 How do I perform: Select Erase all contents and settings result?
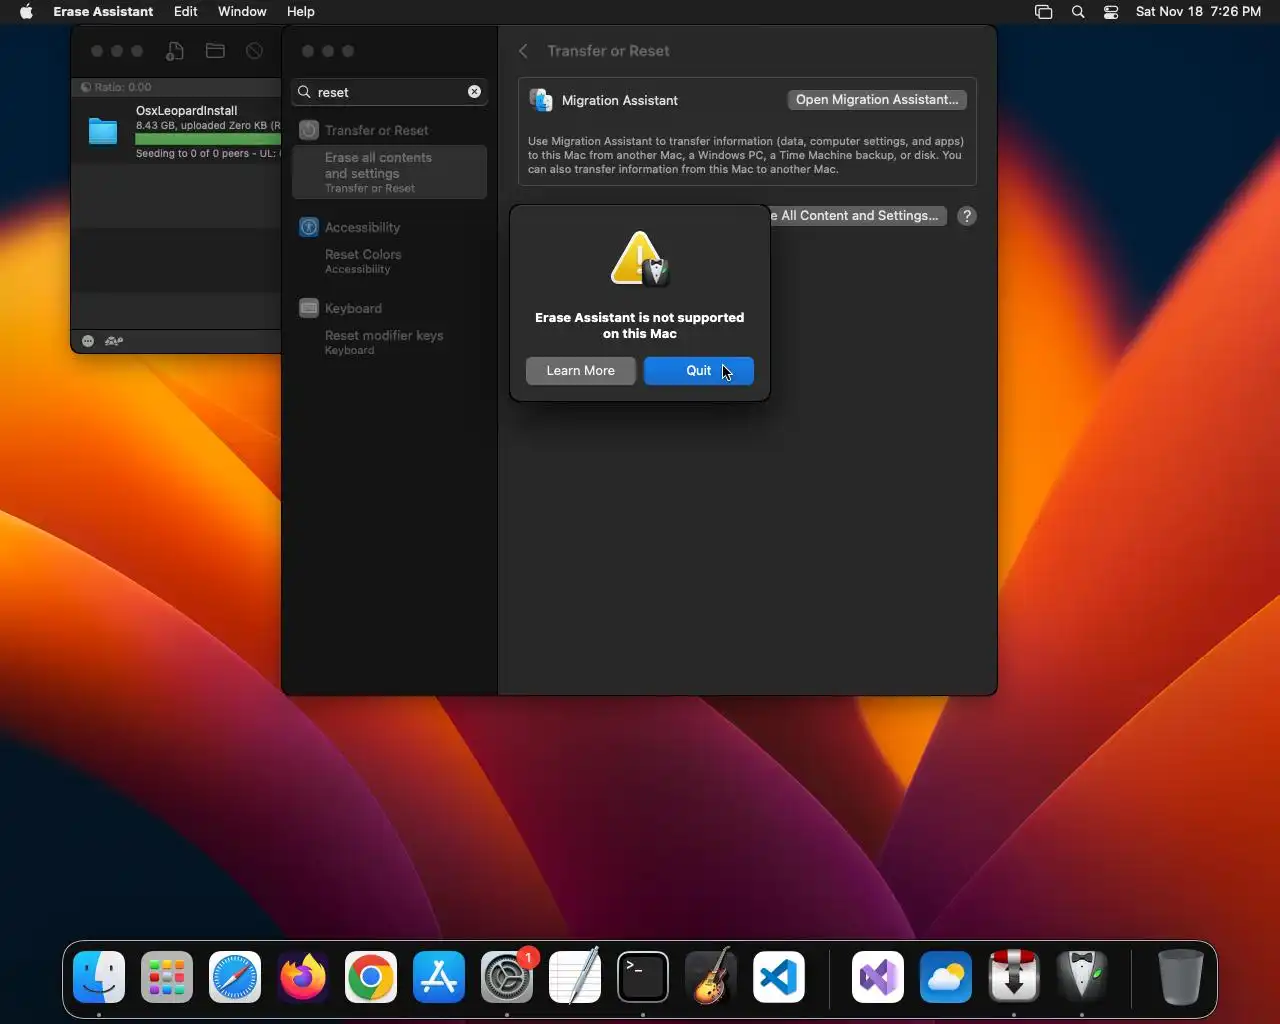[x=389, y=172]
